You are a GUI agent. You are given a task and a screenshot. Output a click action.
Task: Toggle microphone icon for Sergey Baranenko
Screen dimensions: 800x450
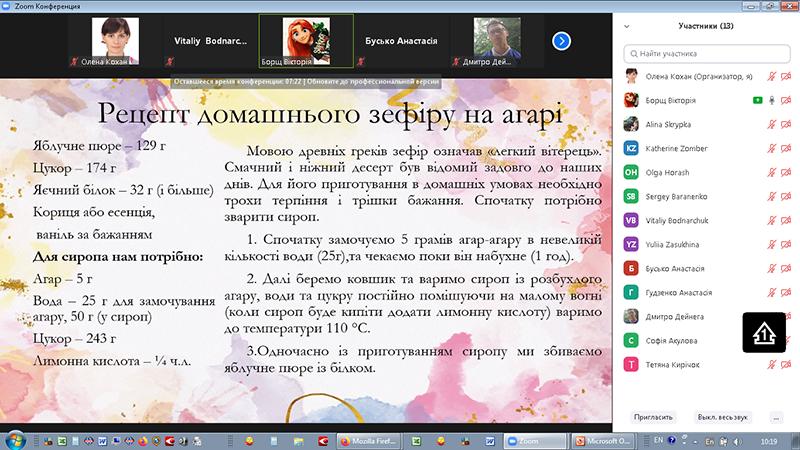(771, 196)
